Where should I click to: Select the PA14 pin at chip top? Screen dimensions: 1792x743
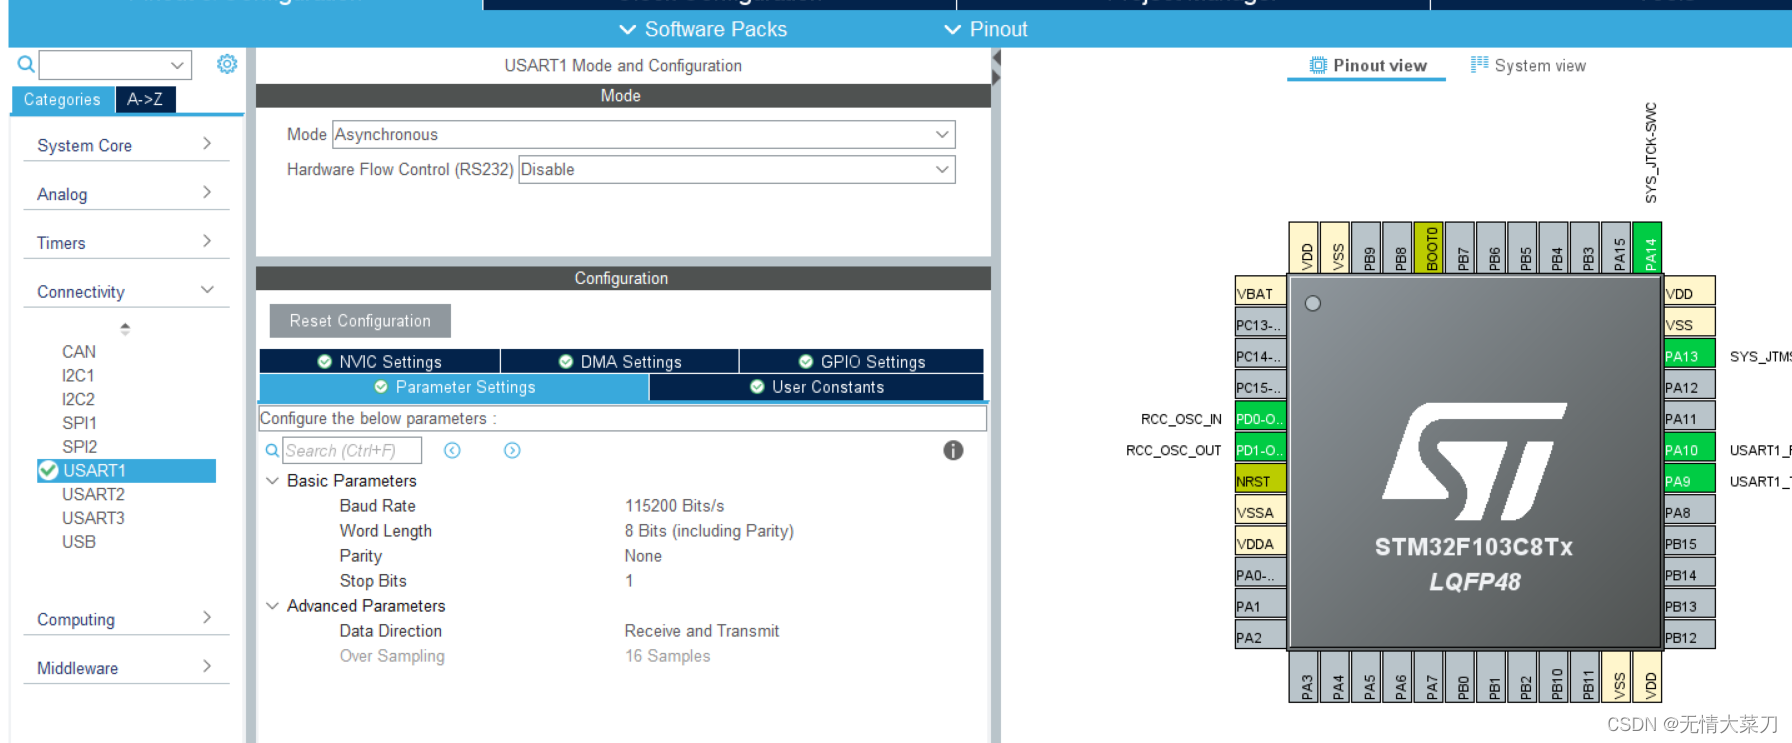(x=1647, y=248)
